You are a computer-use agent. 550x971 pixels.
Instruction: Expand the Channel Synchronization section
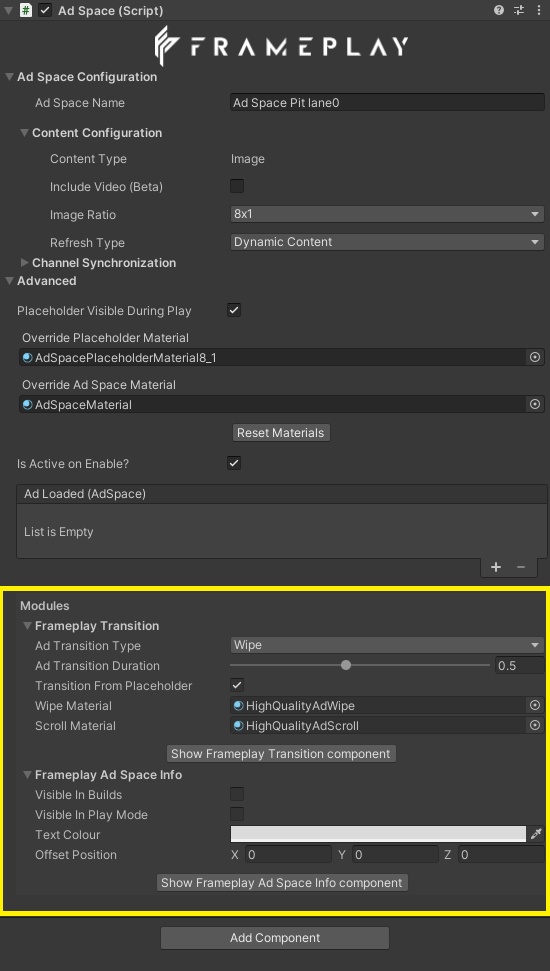pos(25,263)
